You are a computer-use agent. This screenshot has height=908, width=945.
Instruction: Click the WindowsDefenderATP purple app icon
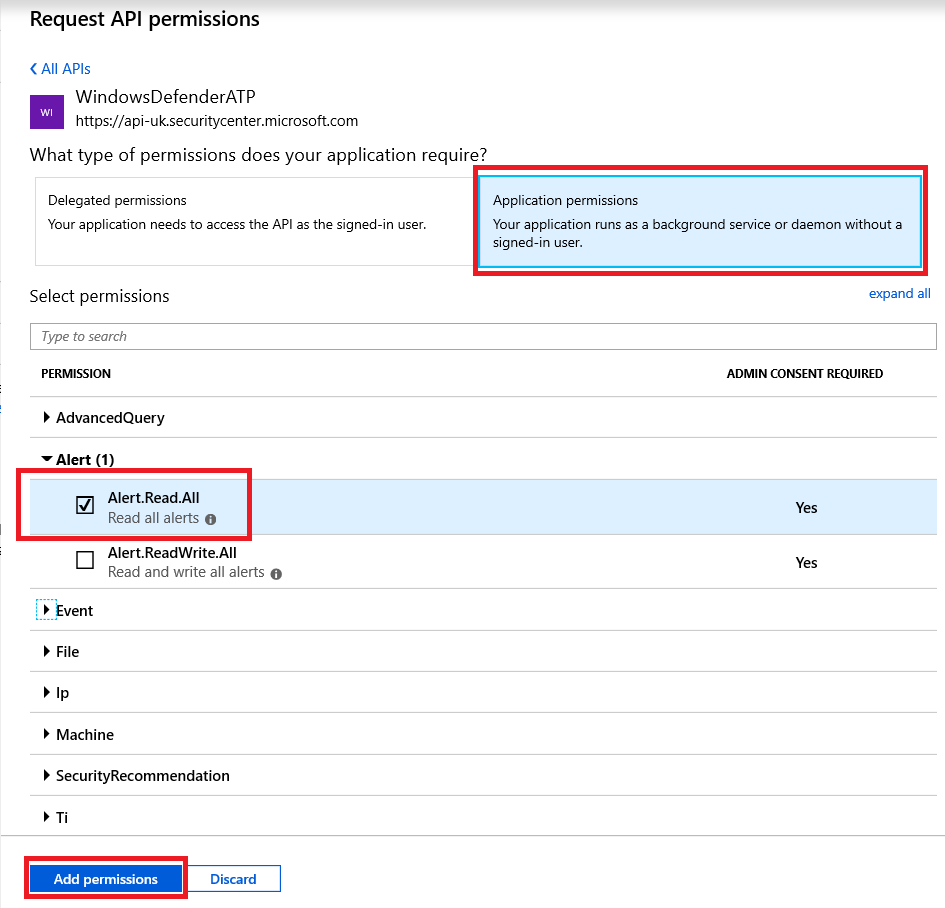pyautogui.click(x=47, y=112)
